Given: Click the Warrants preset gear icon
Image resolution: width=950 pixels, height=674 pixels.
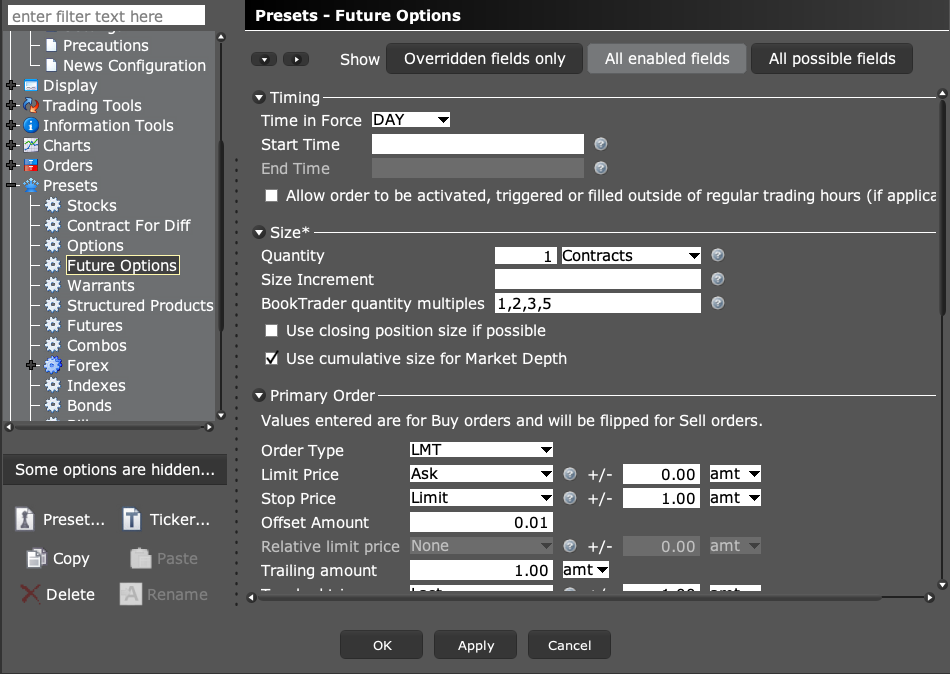Looking at the screenshot, I should [53, 285].
